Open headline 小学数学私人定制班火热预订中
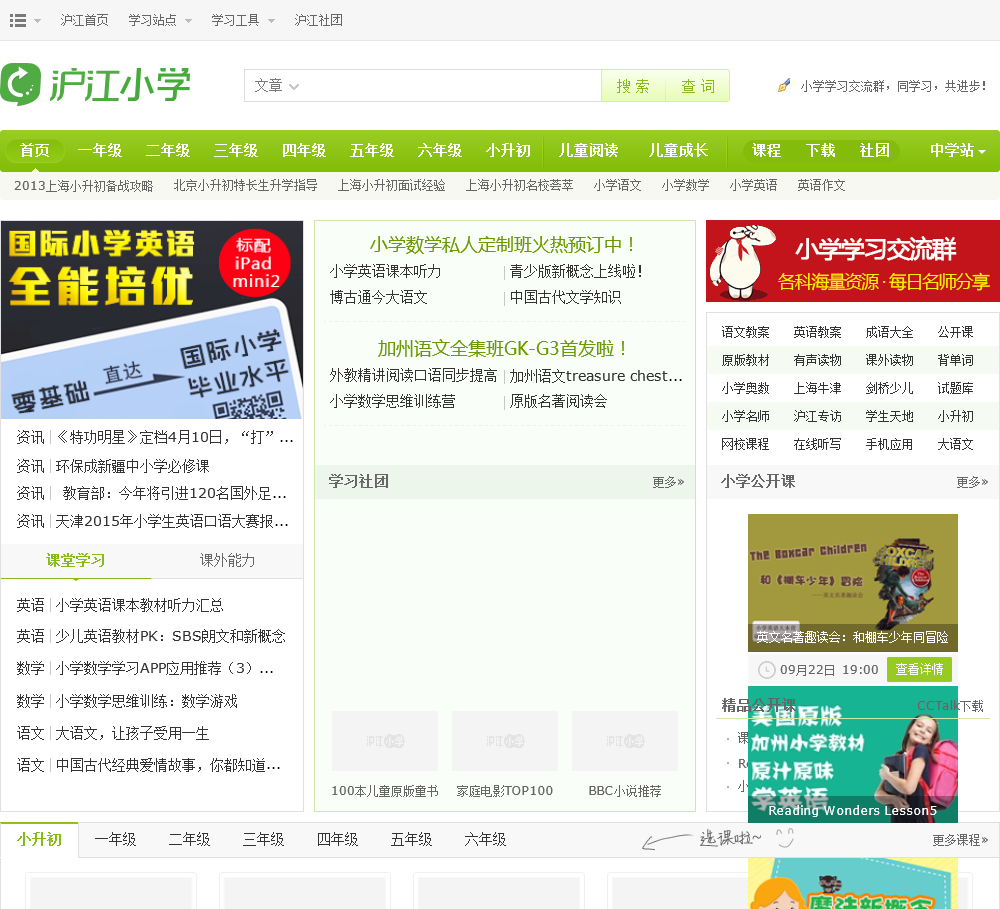Viewport: 1000px width, 909px height. (x=503, y=244)
